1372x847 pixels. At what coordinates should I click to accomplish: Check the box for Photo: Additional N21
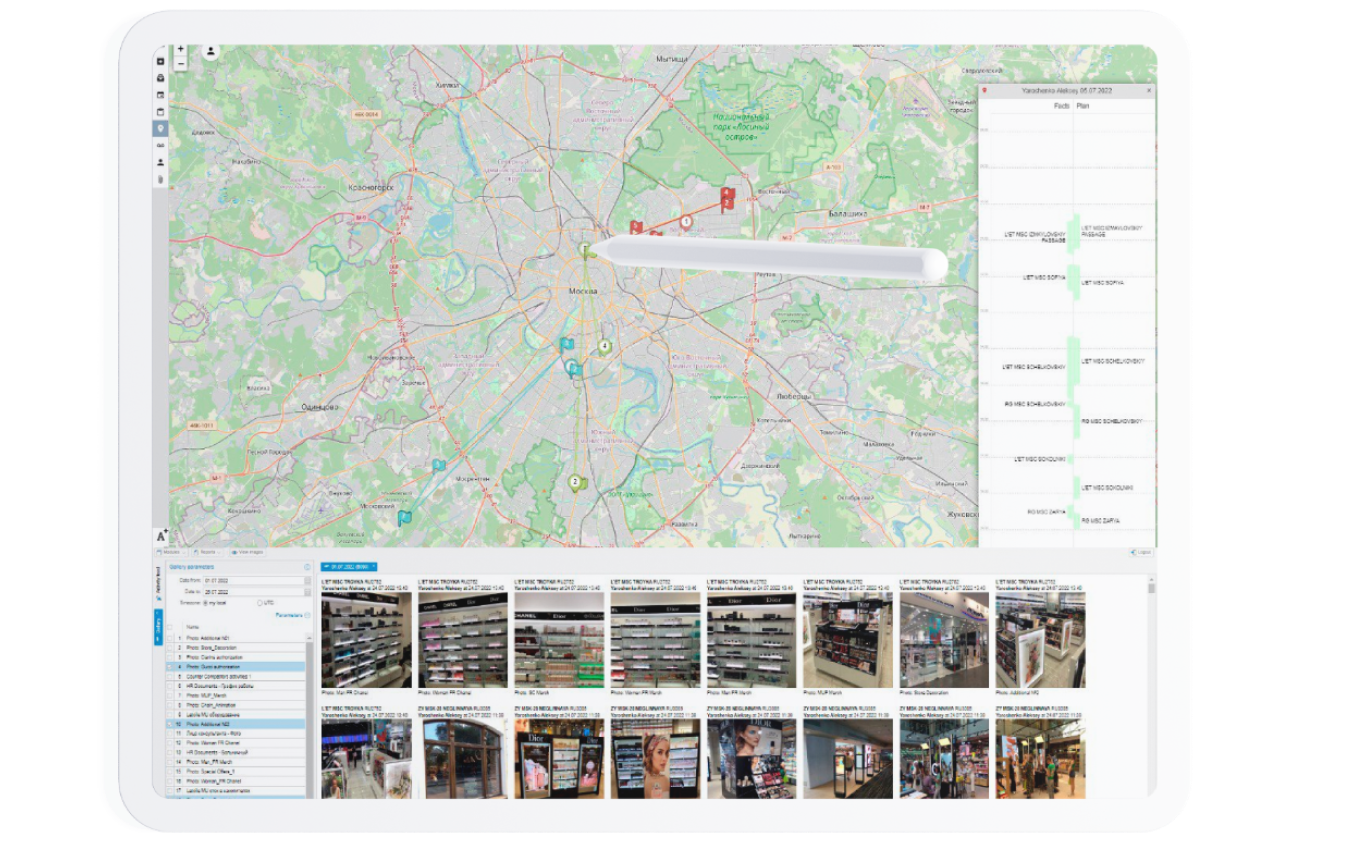(171, 637)
